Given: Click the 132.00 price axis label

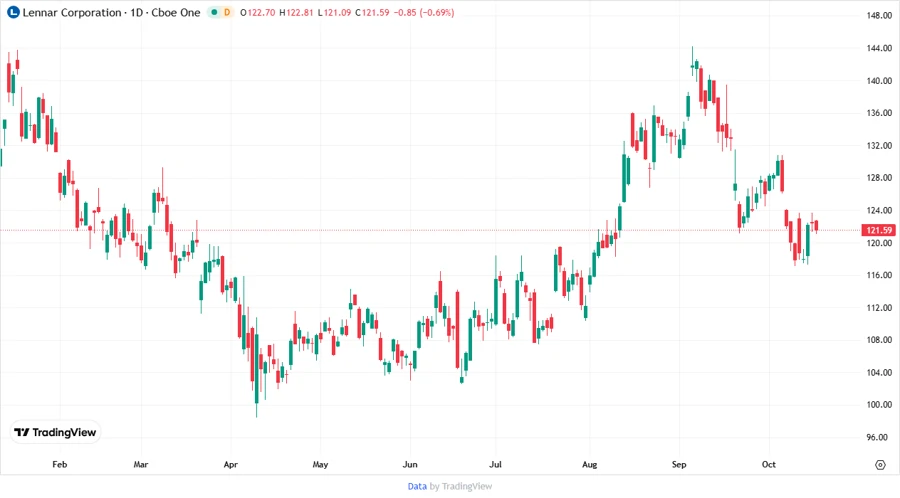Looking at the screenshot, I should pos(879,146).
